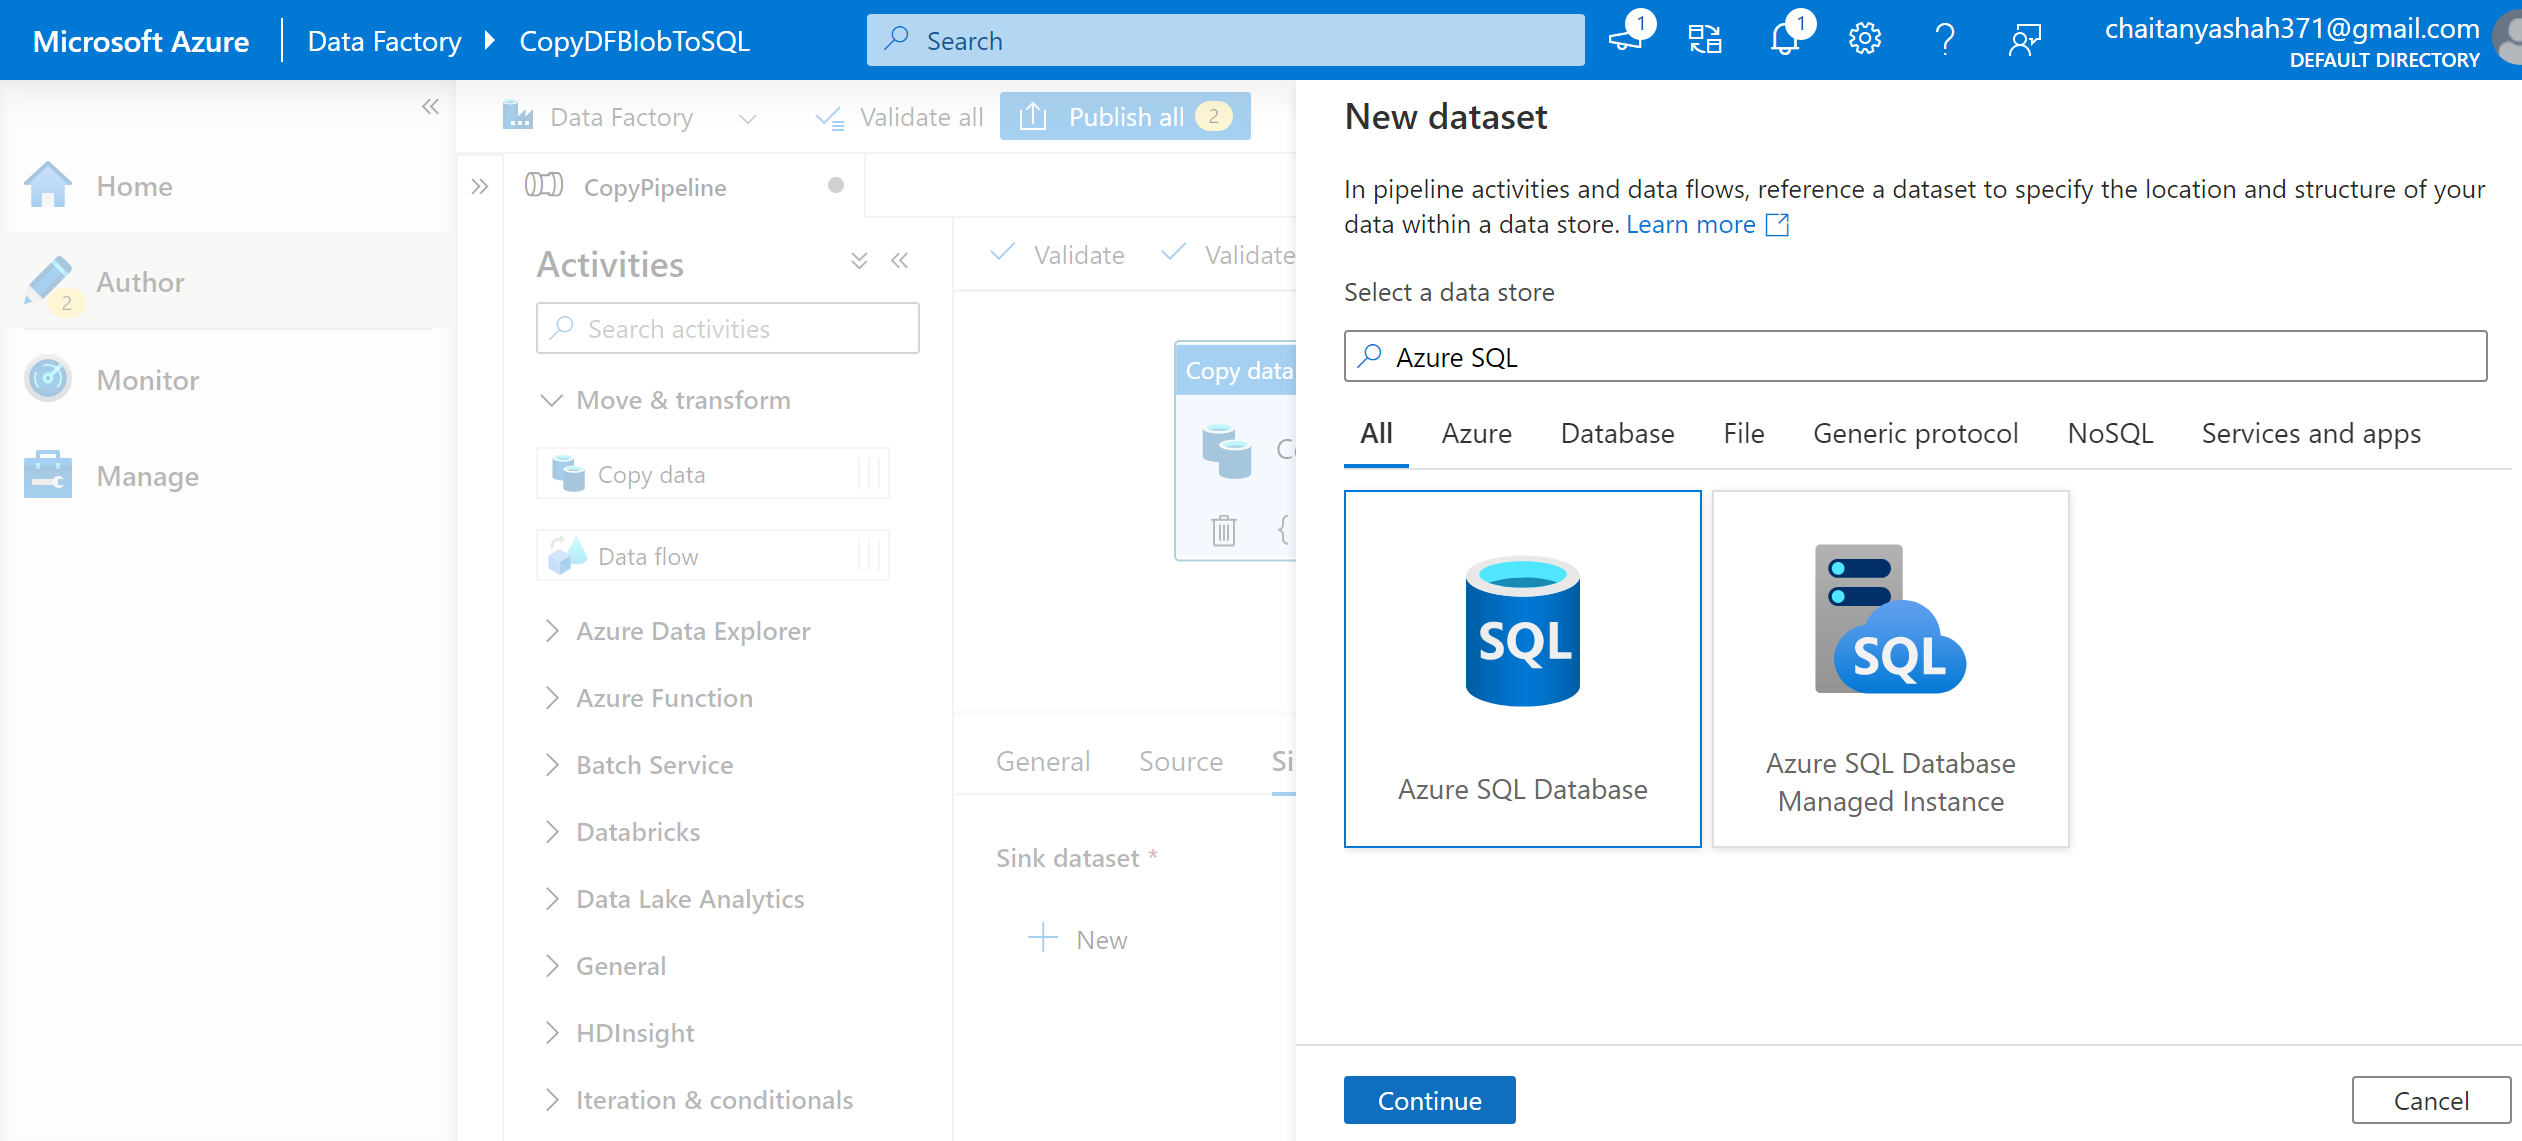
Task: Select the Database data store tab
Action: click(1617, 433)
